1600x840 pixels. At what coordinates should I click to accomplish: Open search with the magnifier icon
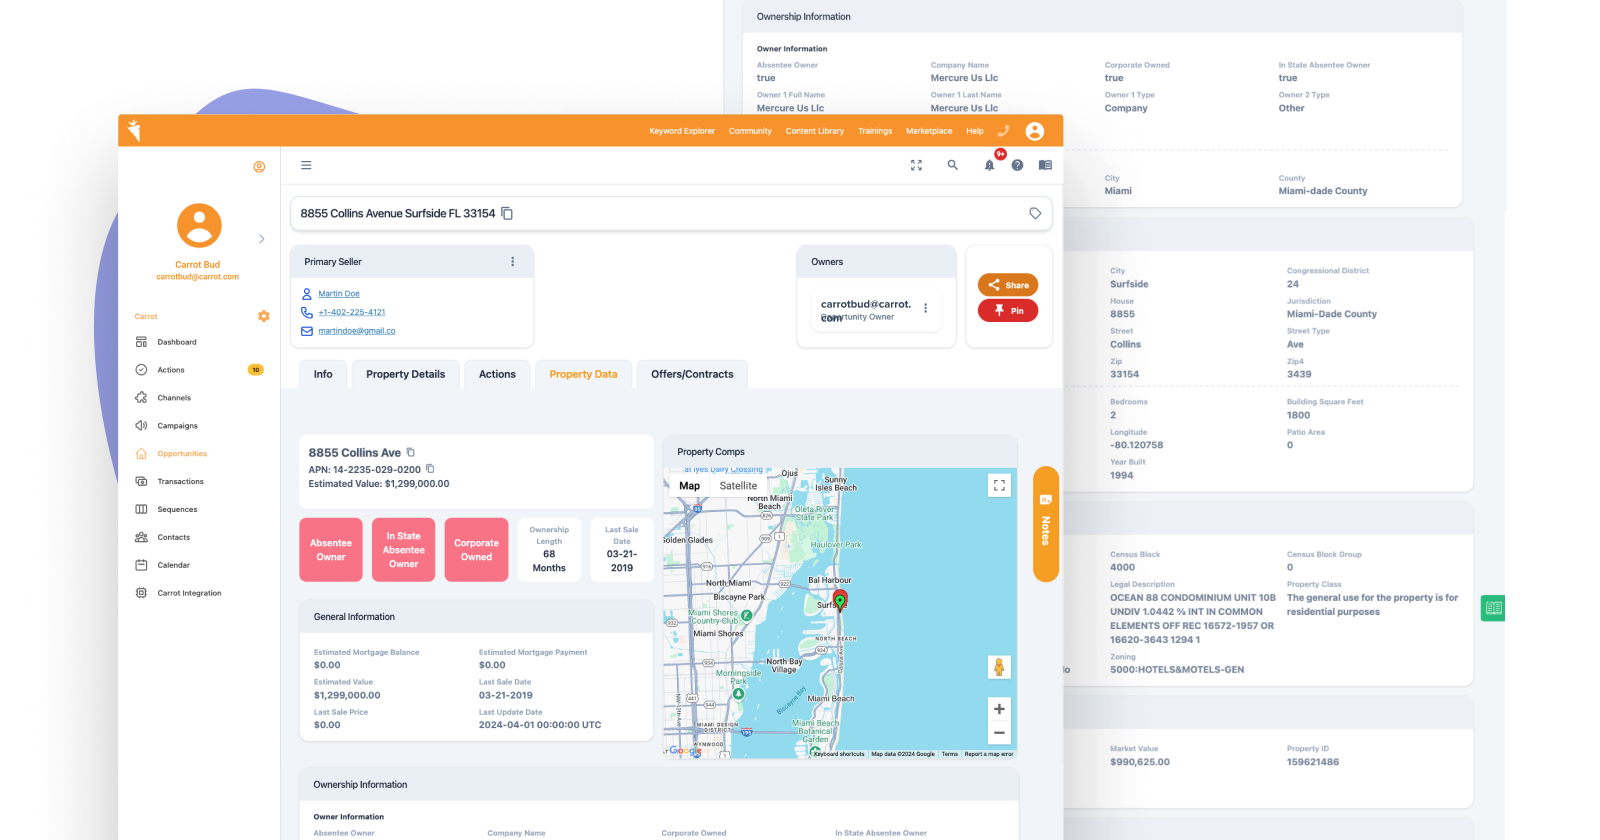(953, 165)
